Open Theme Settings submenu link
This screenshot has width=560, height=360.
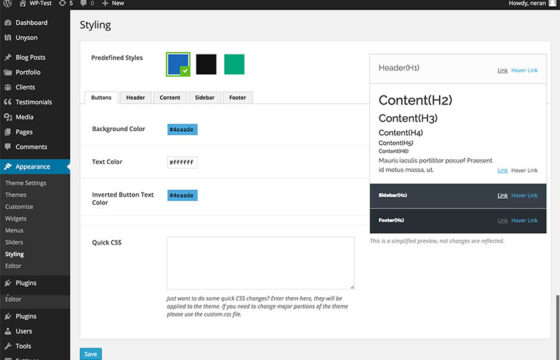pyautogui.click(x=26, y=183)
